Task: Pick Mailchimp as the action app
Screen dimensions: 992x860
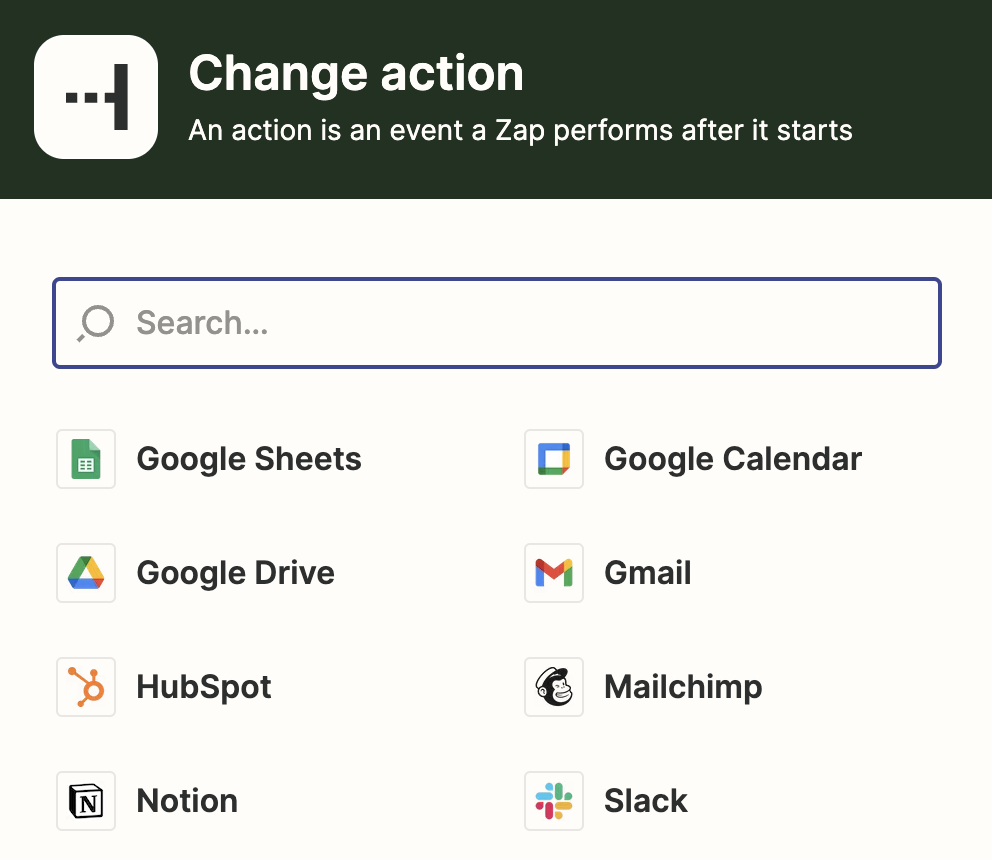Action: [683, 686]
